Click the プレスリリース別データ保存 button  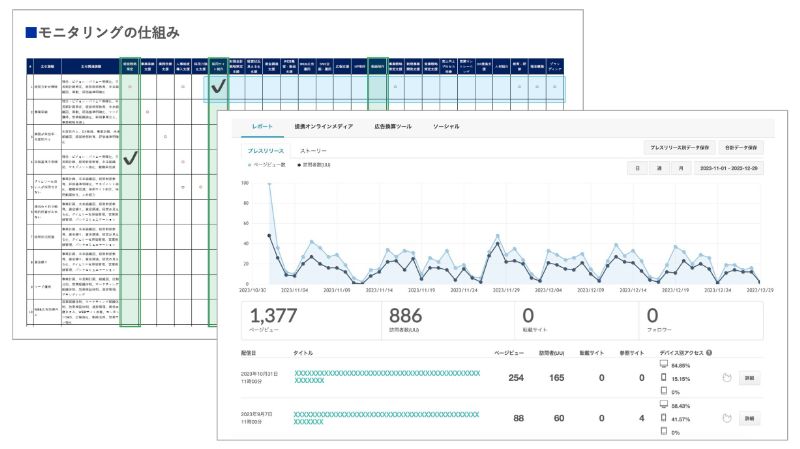pos(679,147)
